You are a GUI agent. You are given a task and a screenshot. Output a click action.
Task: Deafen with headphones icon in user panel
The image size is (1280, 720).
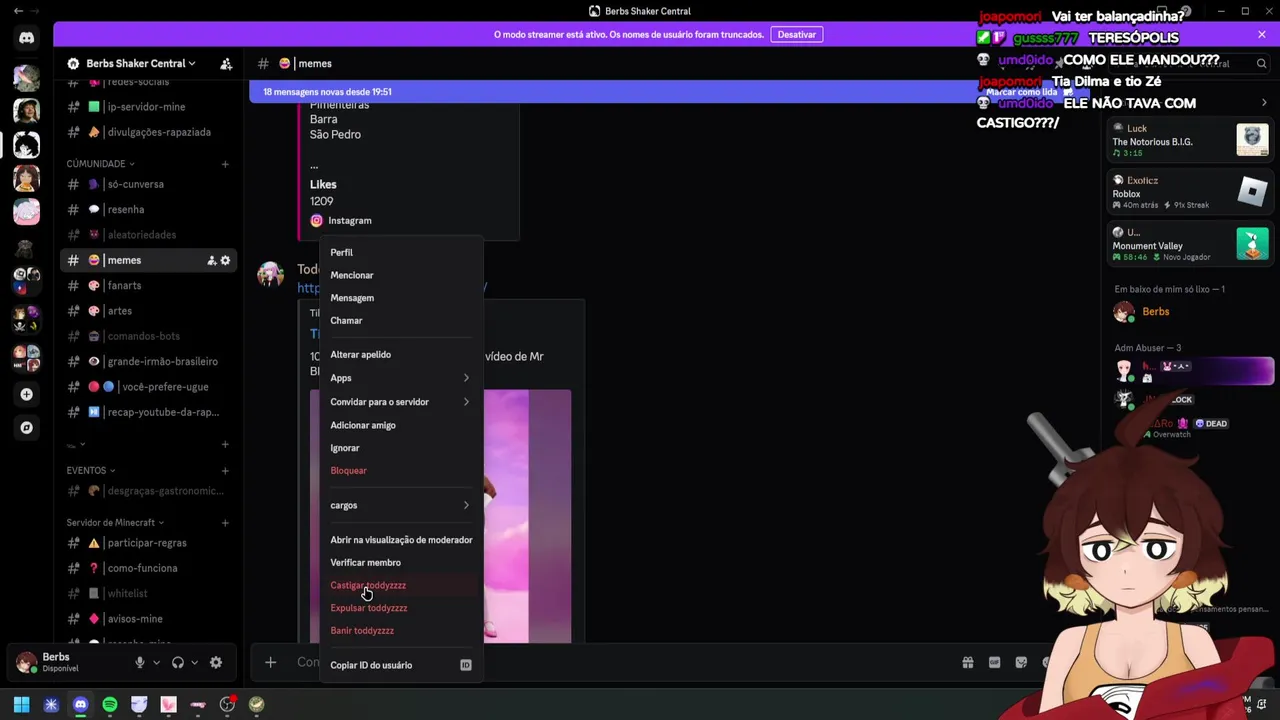pos(177,662)
